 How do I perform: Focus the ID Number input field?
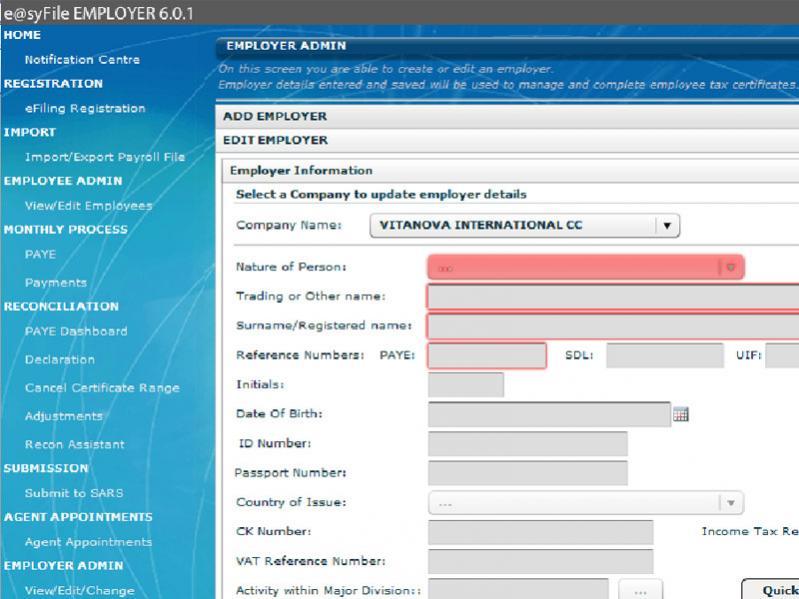pyautogui.click(x=527, y=444)
